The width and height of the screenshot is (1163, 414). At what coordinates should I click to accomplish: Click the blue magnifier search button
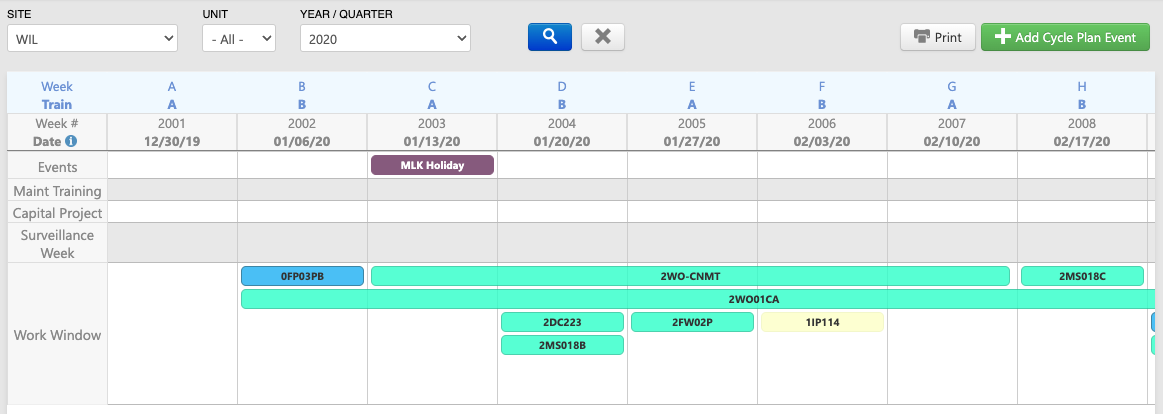point(549,37)
